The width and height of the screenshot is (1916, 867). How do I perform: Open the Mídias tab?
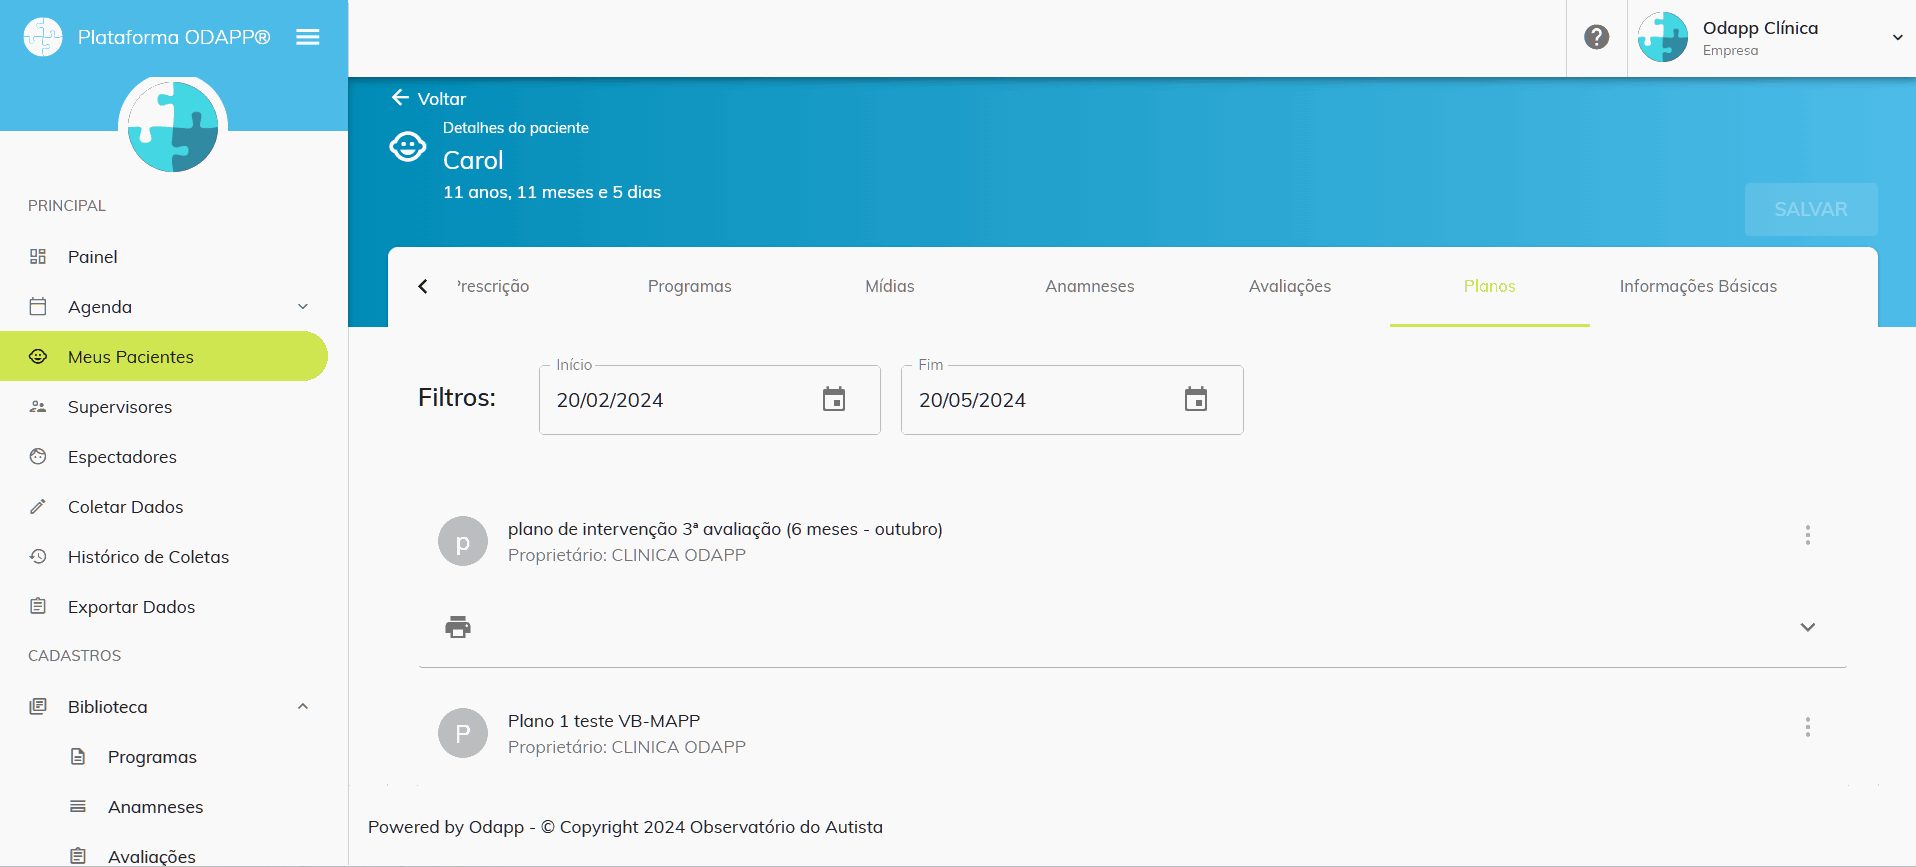(890, 286)
